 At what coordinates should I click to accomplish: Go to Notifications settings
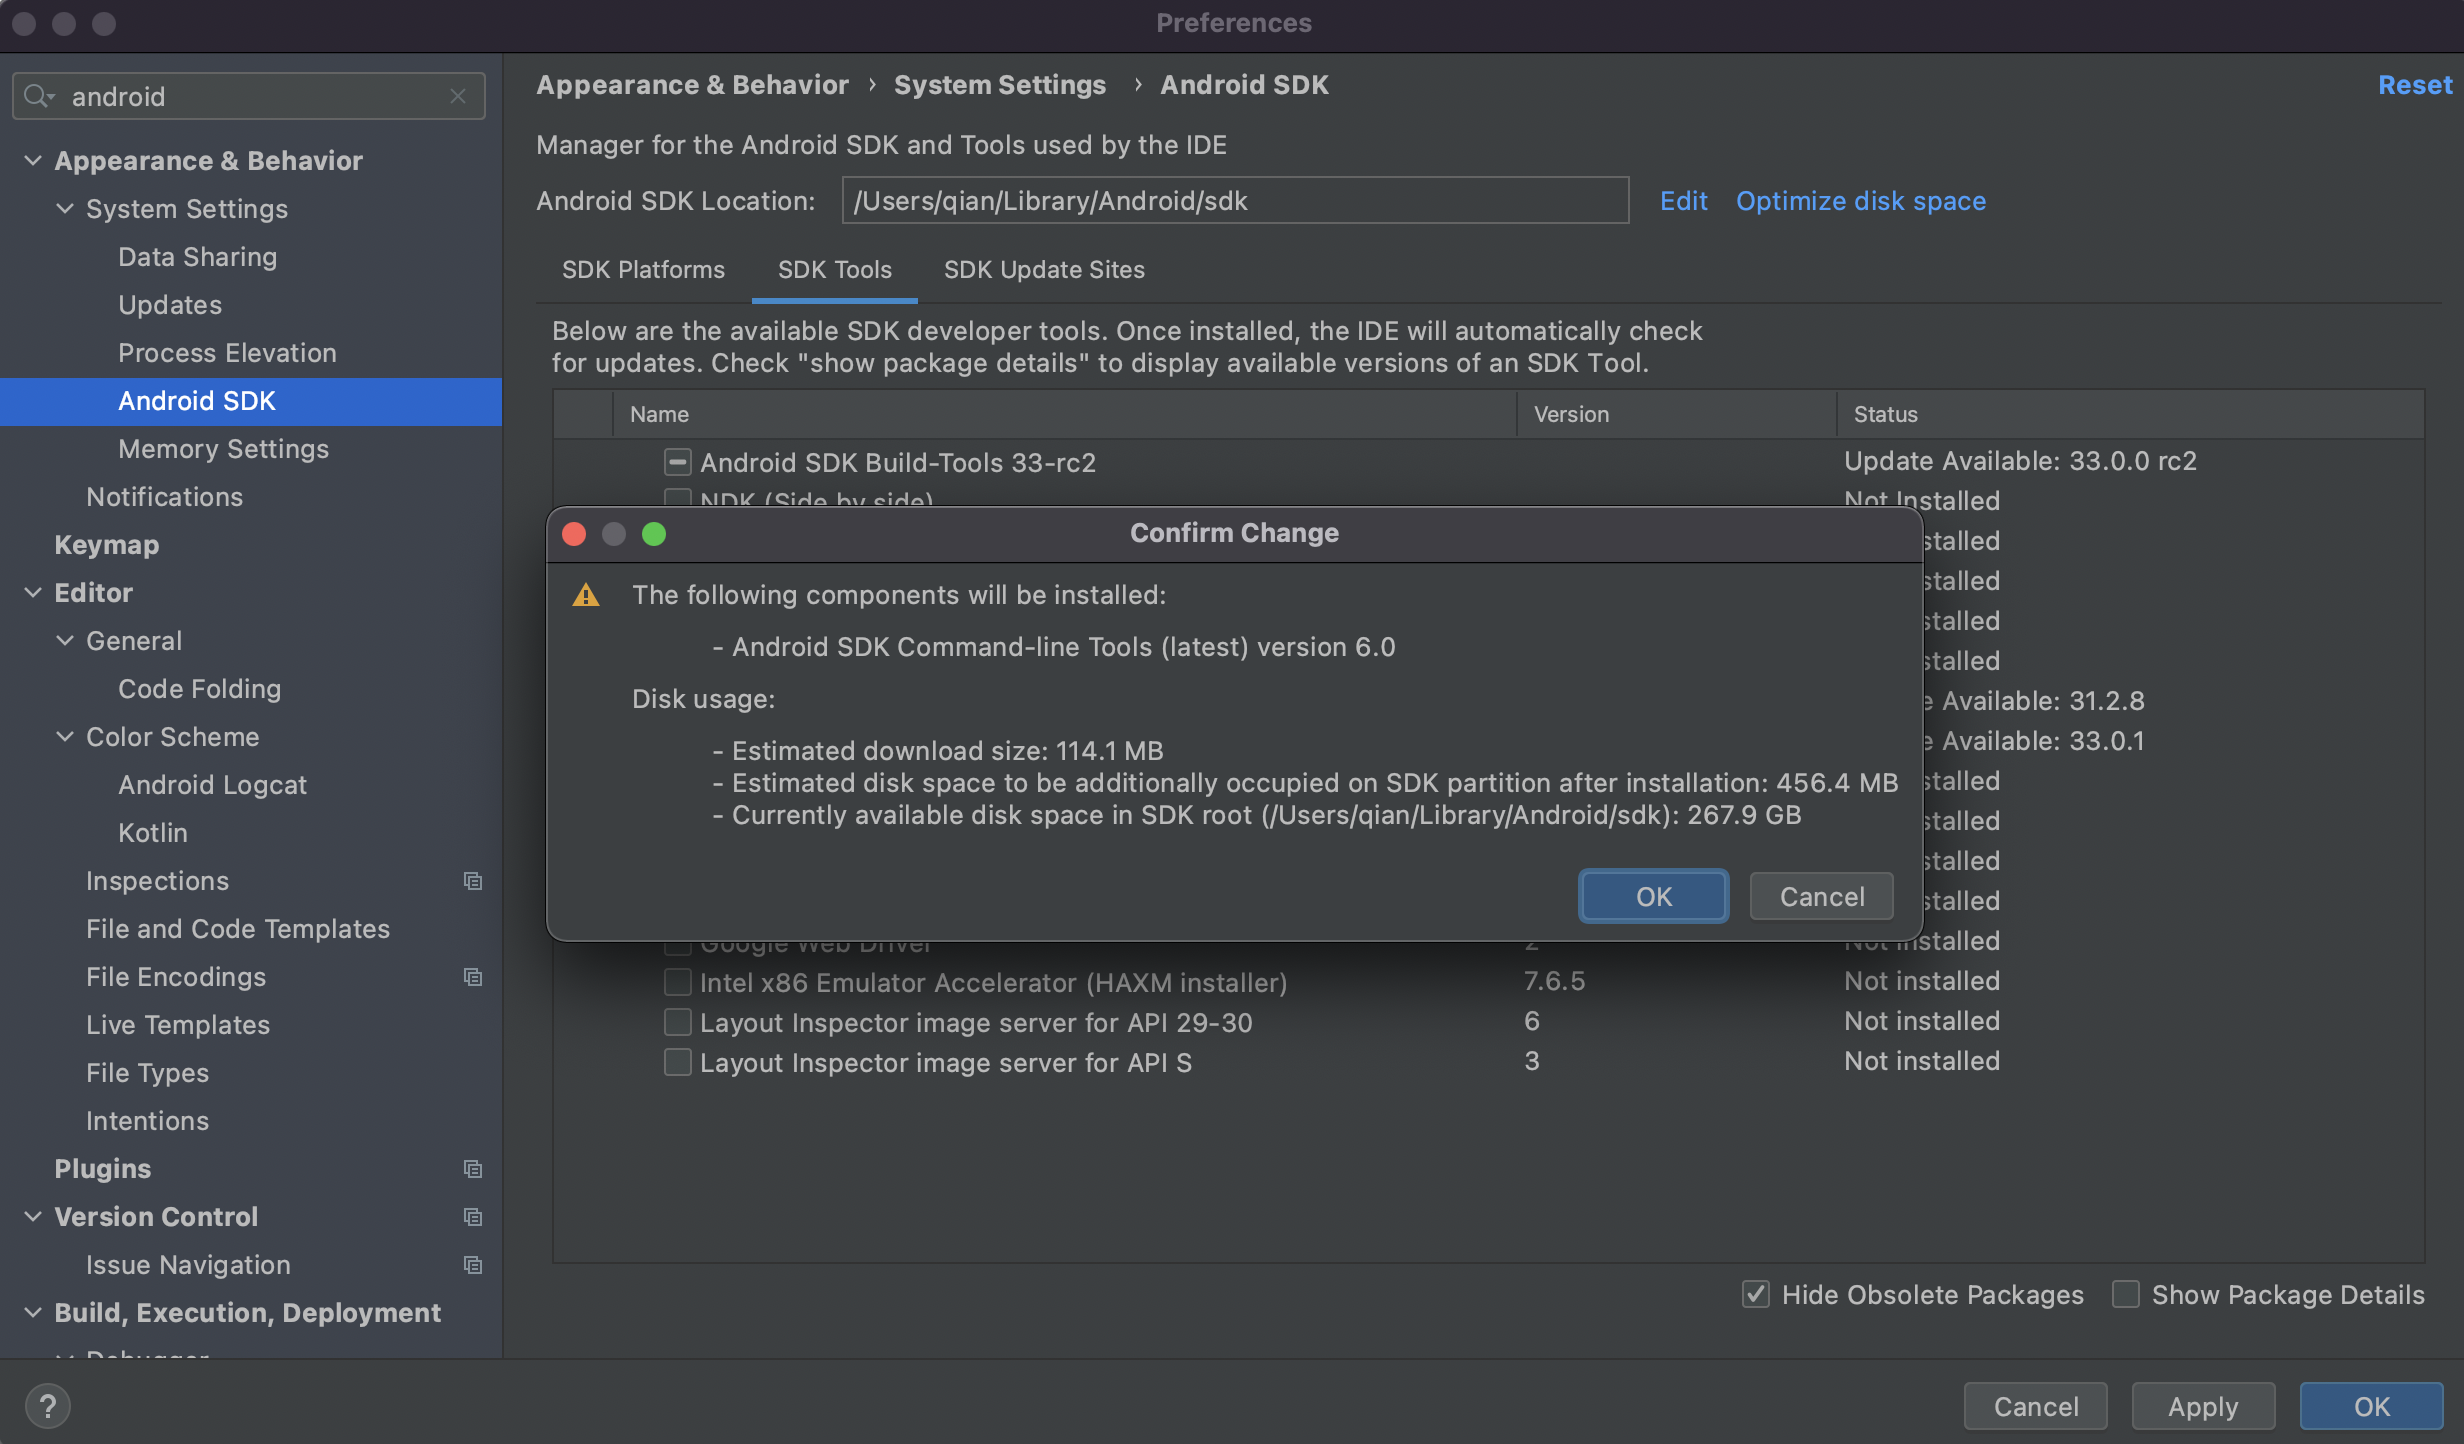[x=164, y=497]
